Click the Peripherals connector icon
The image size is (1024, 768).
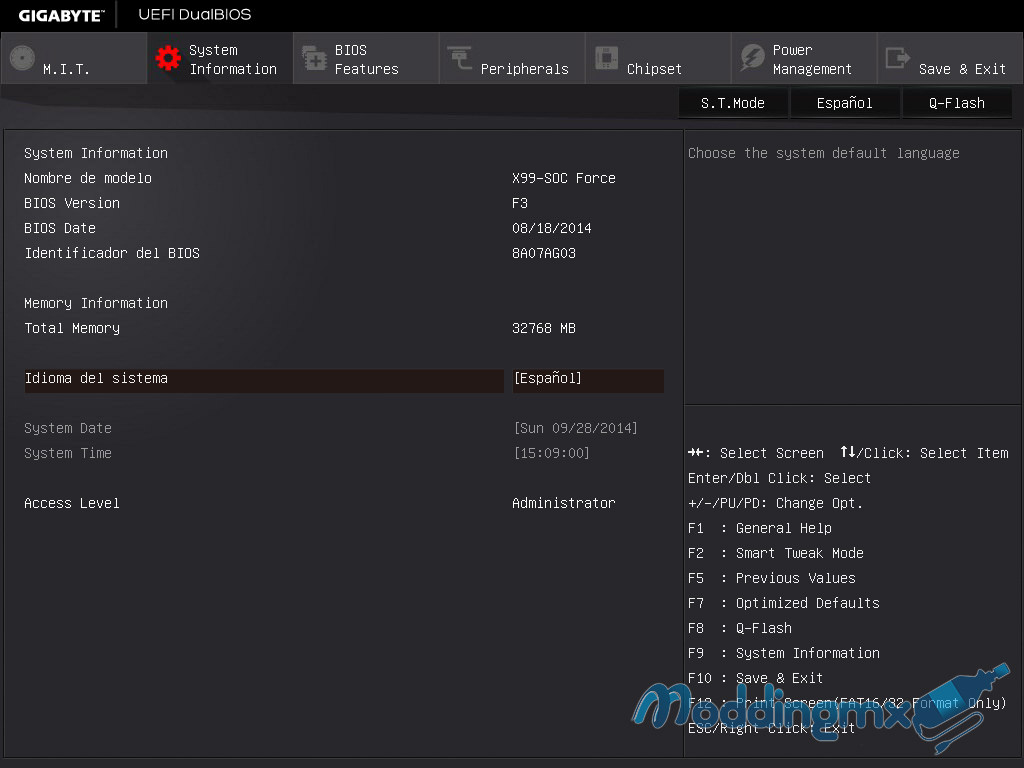(x=460, y=58)
